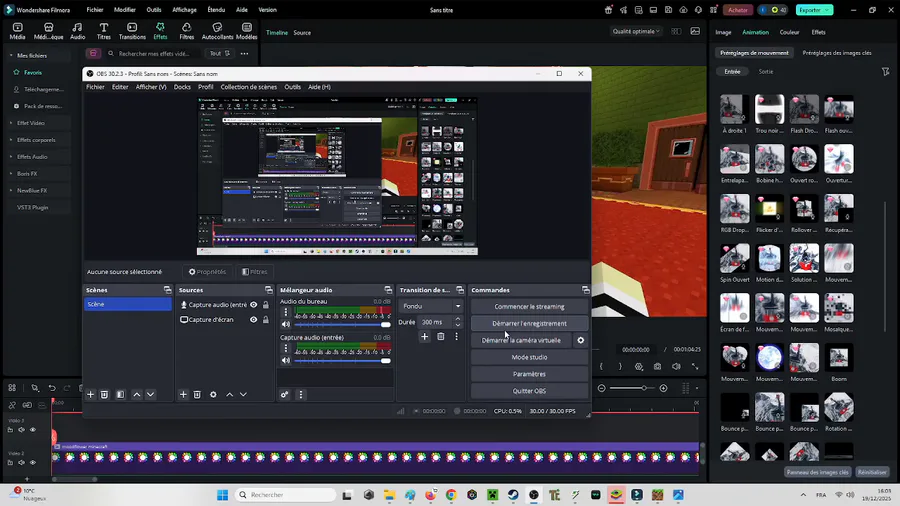Click Démarrer l'enregistrement in OBS
Image resolution: width=900 pixels, height=506 pixels.
click(529, 324)
